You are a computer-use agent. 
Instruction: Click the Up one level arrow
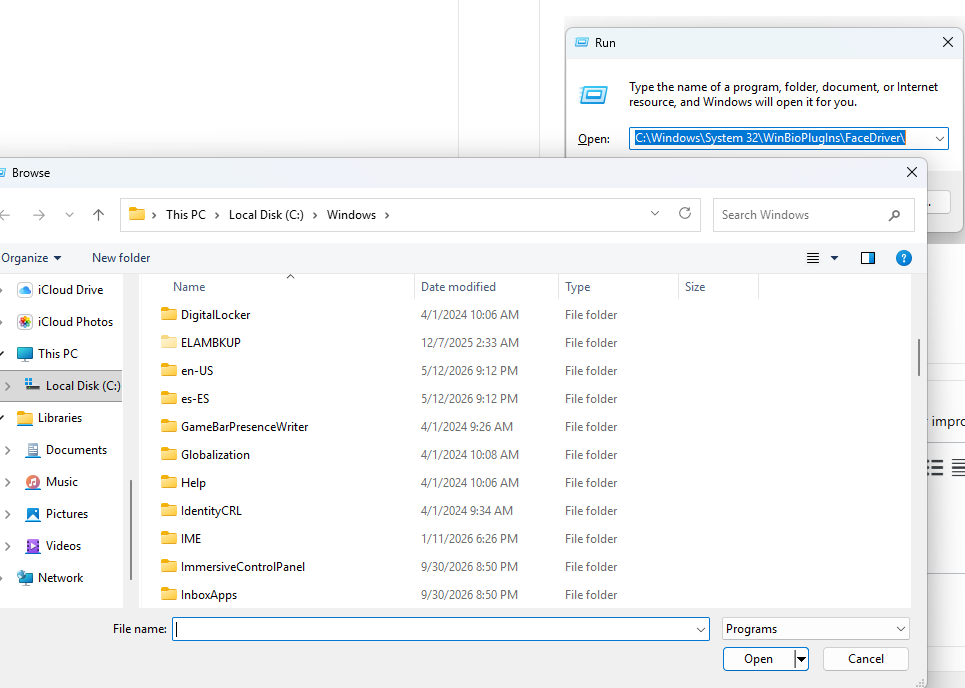click(x=98, y=215)
